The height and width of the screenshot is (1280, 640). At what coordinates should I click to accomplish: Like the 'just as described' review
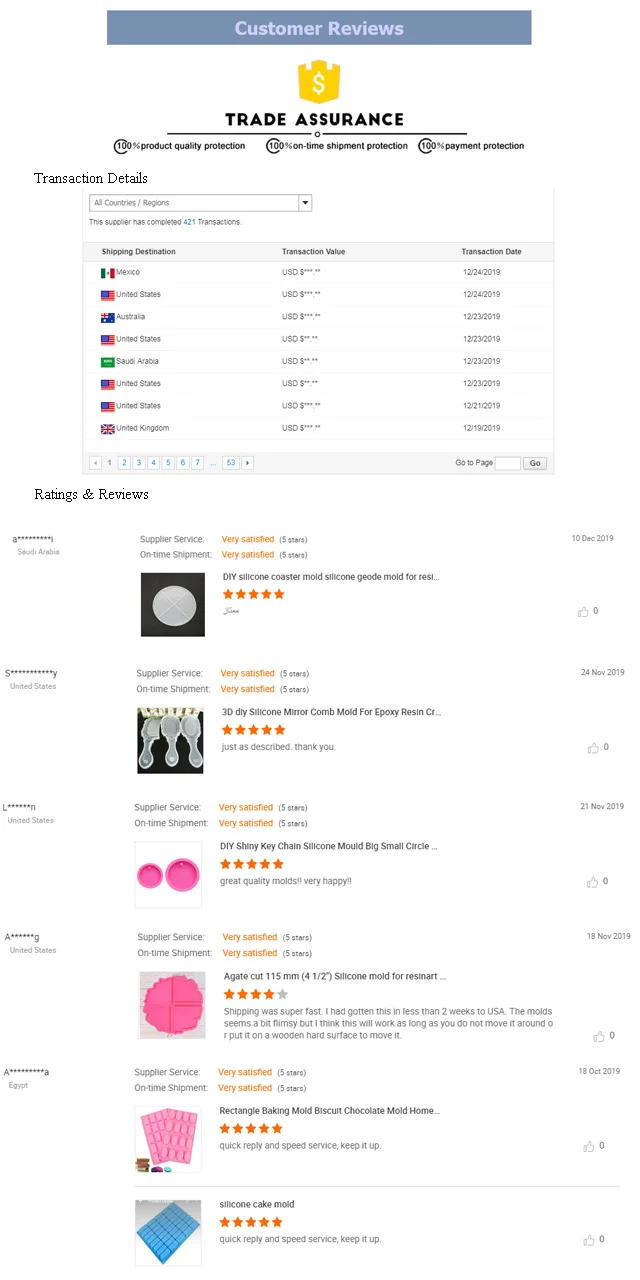coord(593,747)
